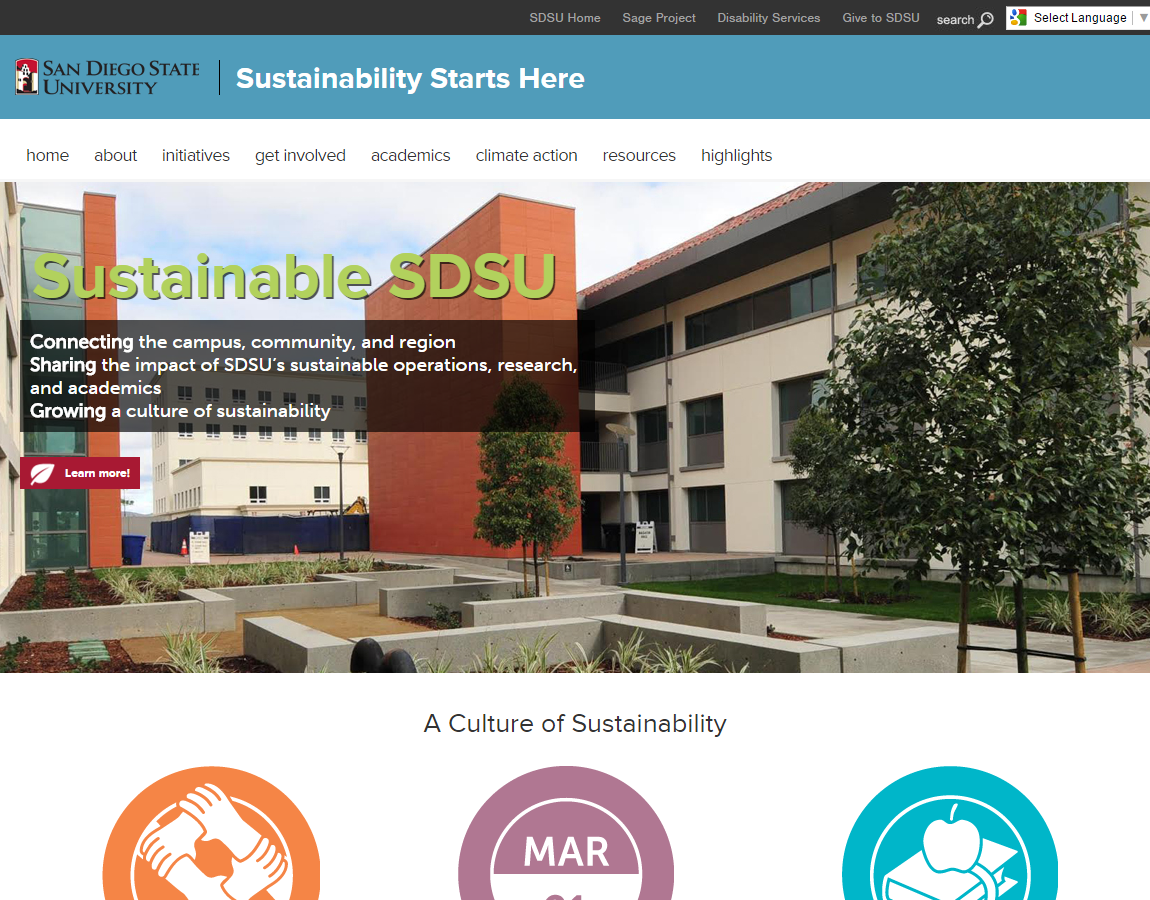Click the Google Translate logo icon

(1018, 18)
